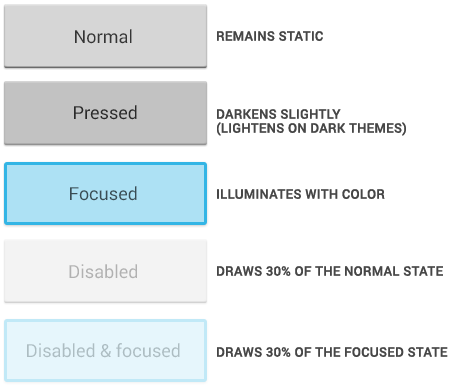Click the Disabled & focused button
This screenshot has width=450, height=385.
click(x=105, y=350)
